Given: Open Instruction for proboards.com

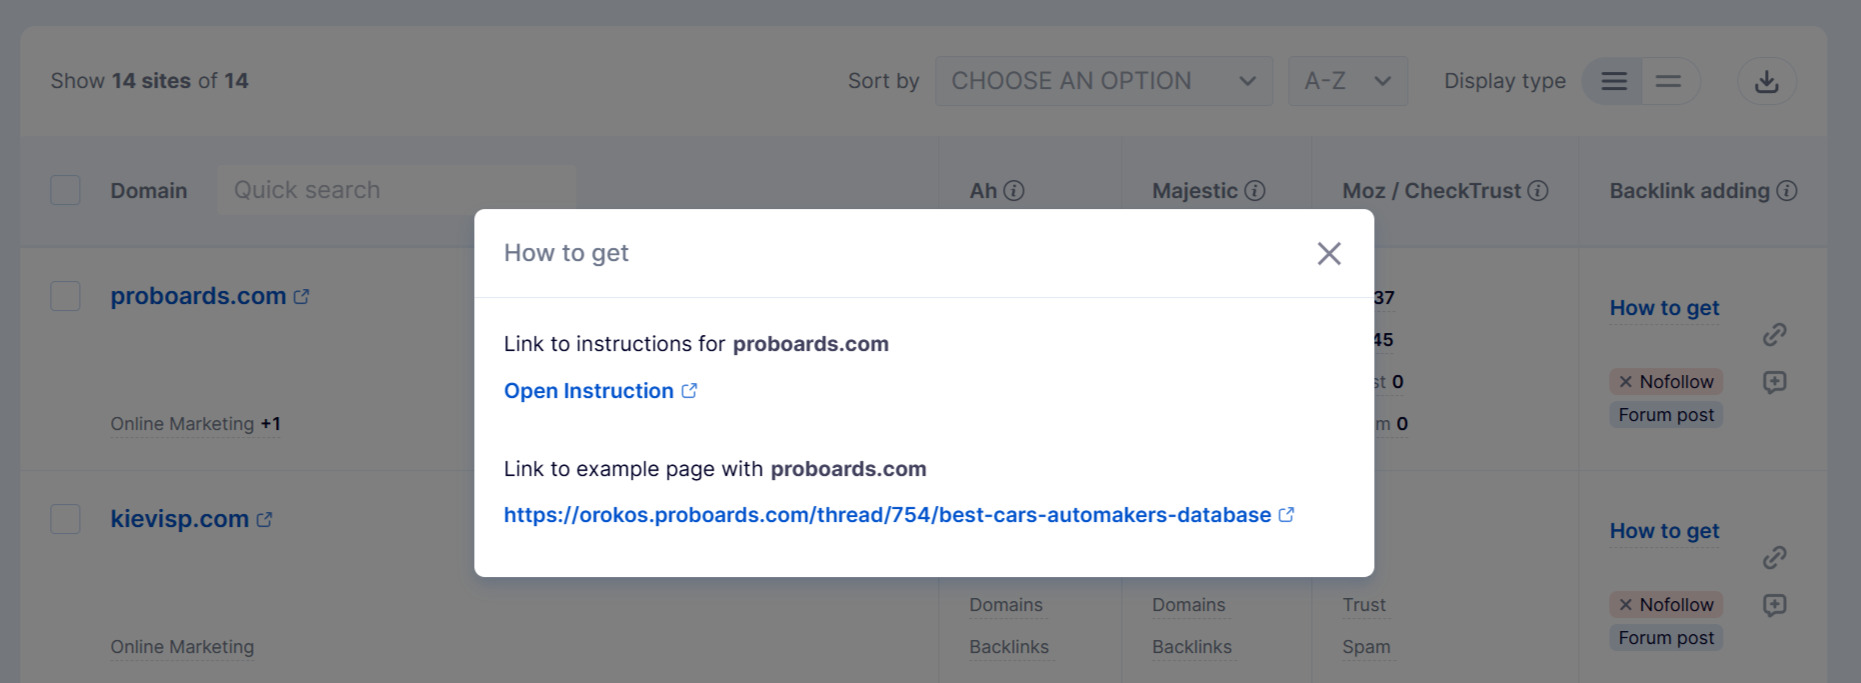Looking at the screenshot, I should 590,390.
